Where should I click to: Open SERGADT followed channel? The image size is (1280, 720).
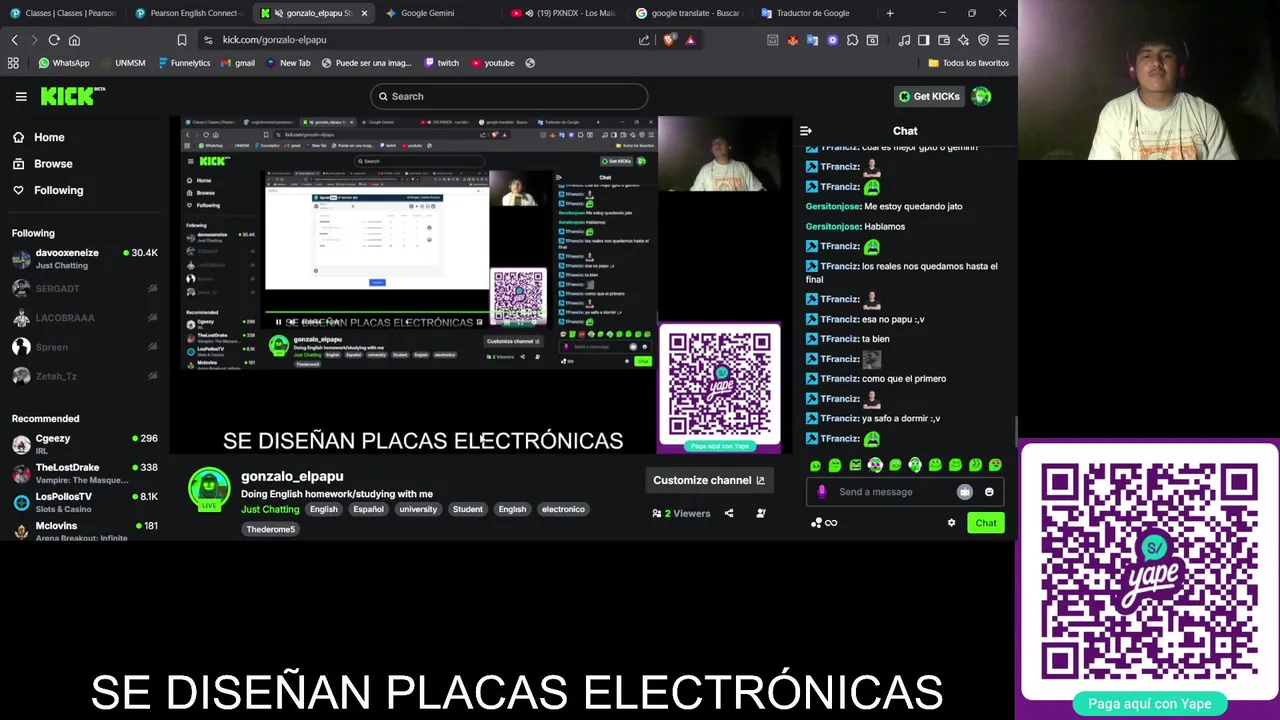coord(85,289)
